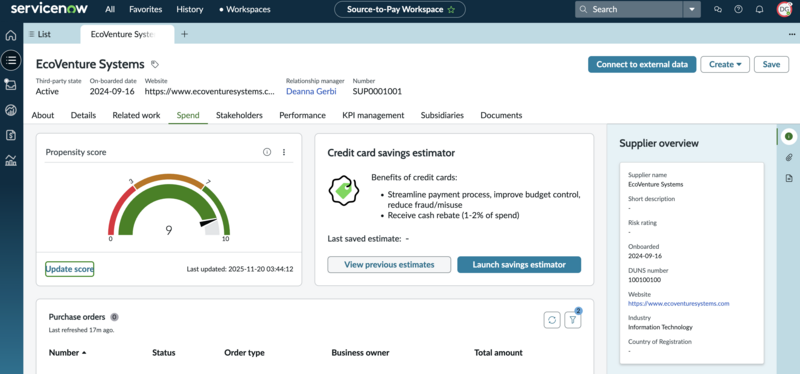Switch to the About tab

pos(43,115)
